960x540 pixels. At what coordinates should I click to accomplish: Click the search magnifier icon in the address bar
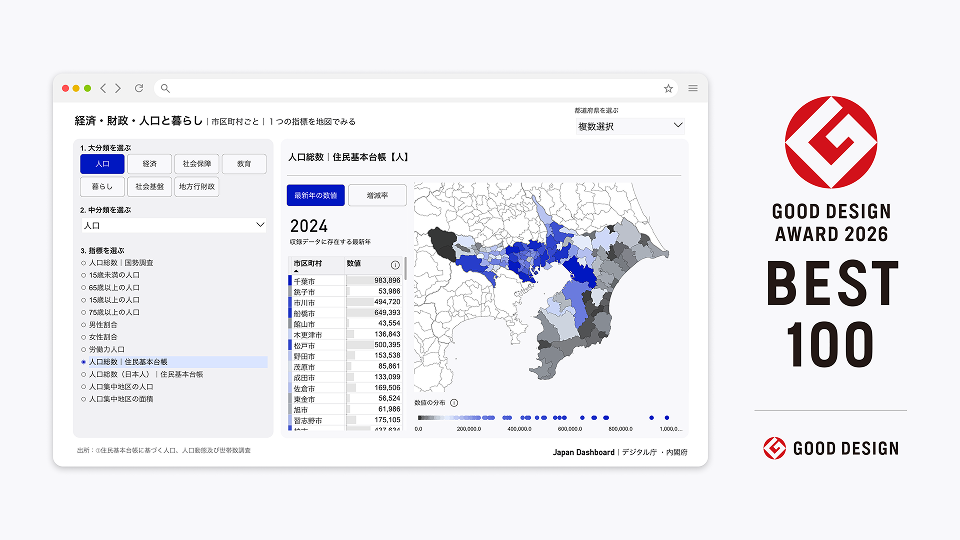[x=165, y=88]
